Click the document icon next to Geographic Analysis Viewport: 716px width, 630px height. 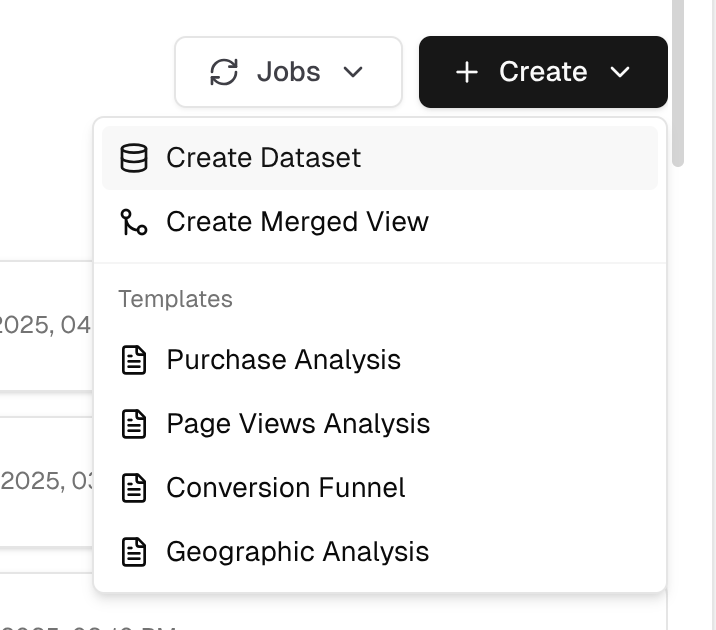134,552
